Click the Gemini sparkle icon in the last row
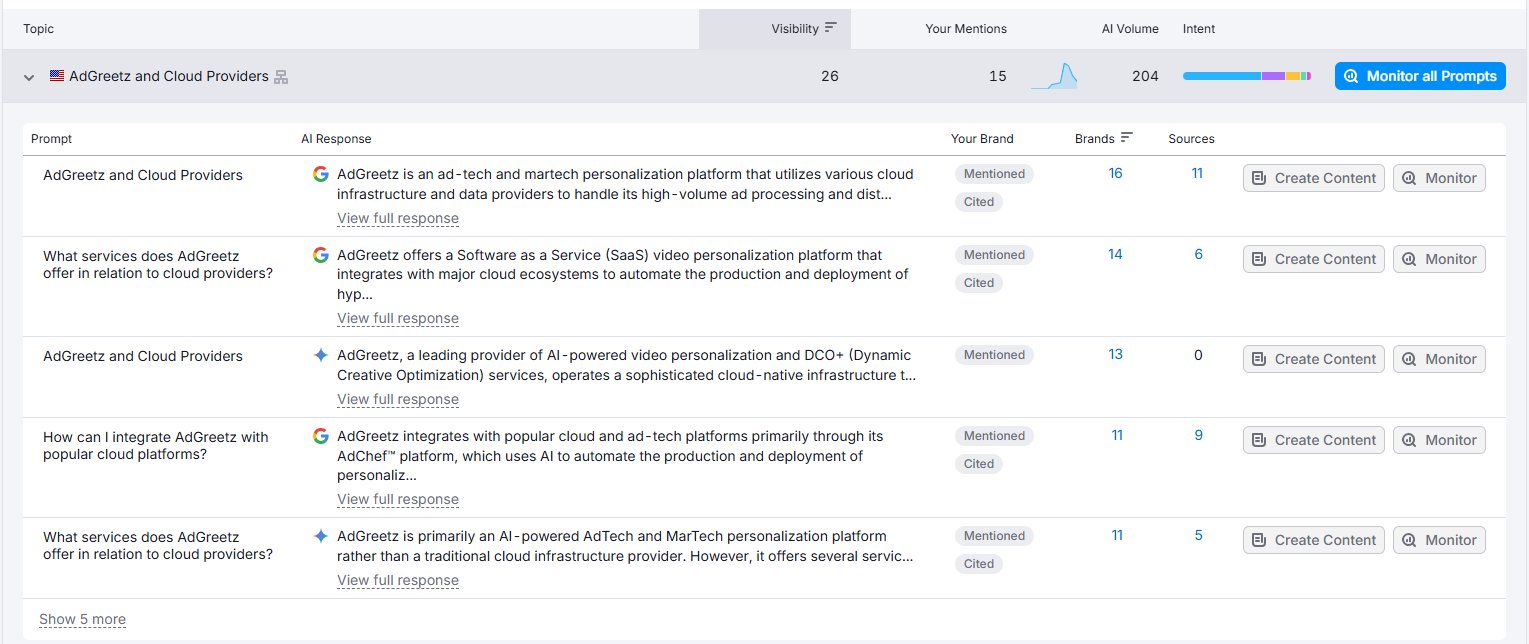This screenshot has width=1529, height=644. click(x=320, y=536)
